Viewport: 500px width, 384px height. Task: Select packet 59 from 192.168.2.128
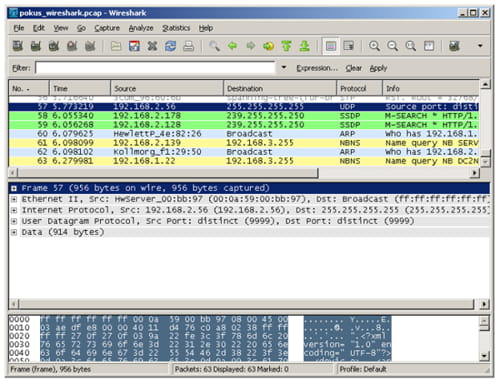pos(244,125)
